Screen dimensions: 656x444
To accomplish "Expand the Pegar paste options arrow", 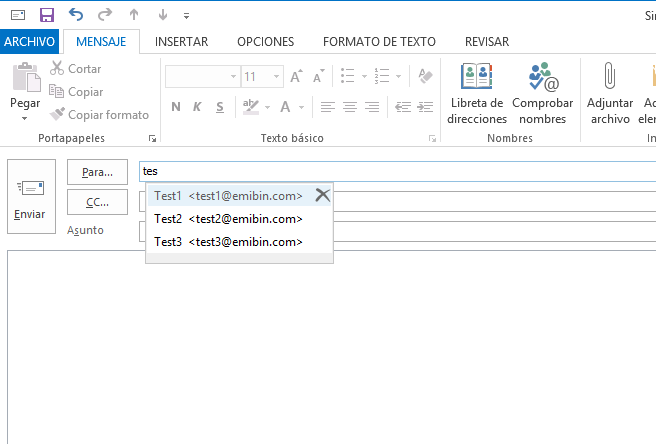I will [25, 119].
